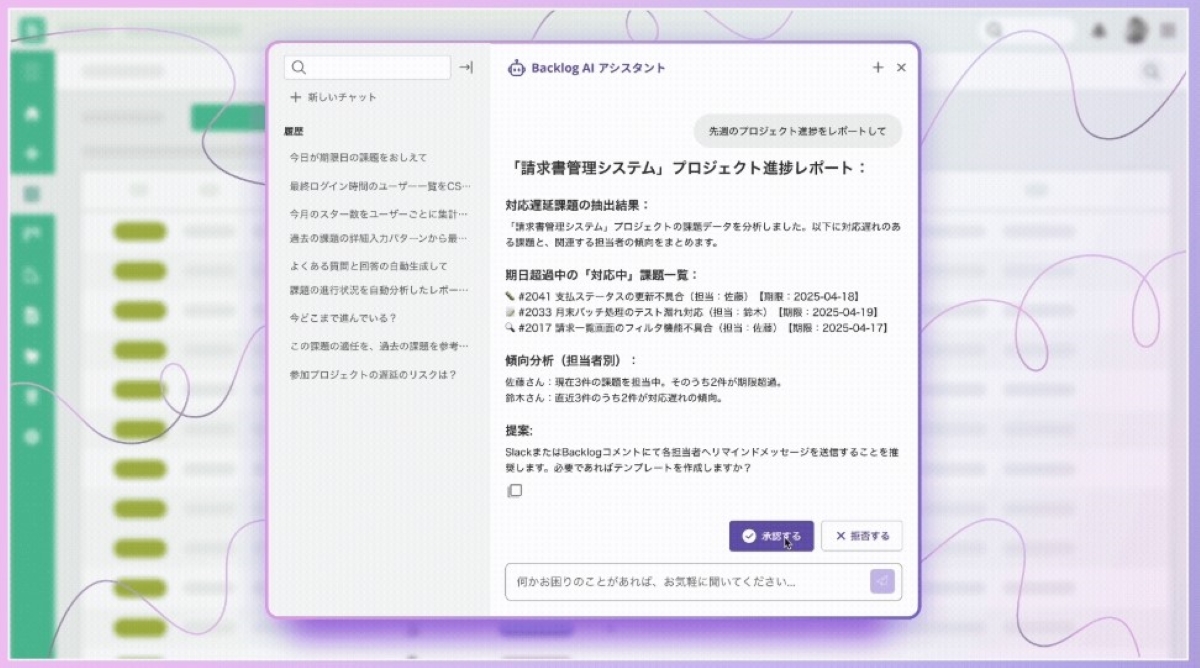Collapse the chat history sidebar with the arrow icon
The width and height of the screenshot is (1200, 668).
(x=466, y=68)
